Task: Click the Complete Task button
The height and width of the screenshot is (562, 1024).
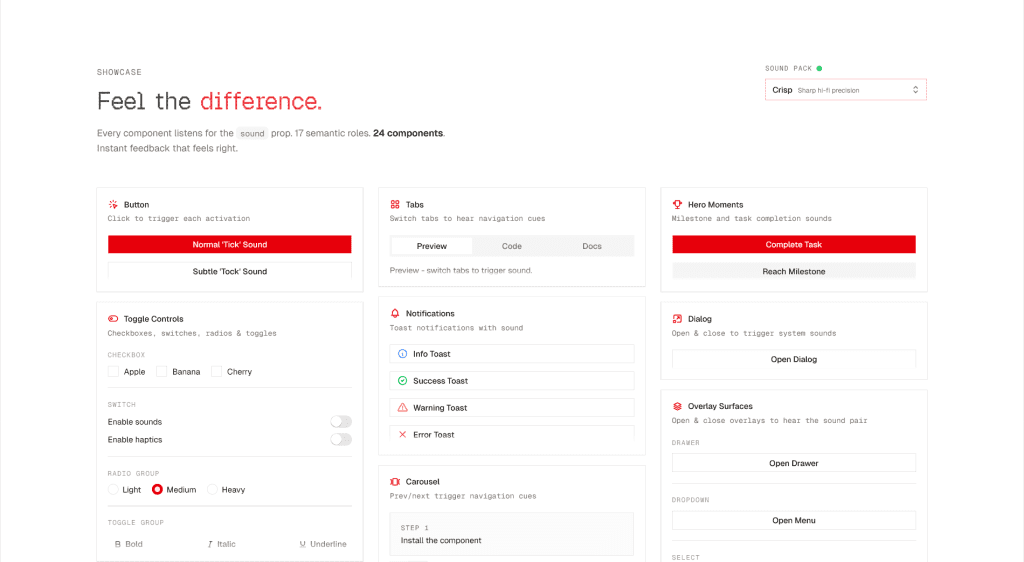Action: point(793,244)
